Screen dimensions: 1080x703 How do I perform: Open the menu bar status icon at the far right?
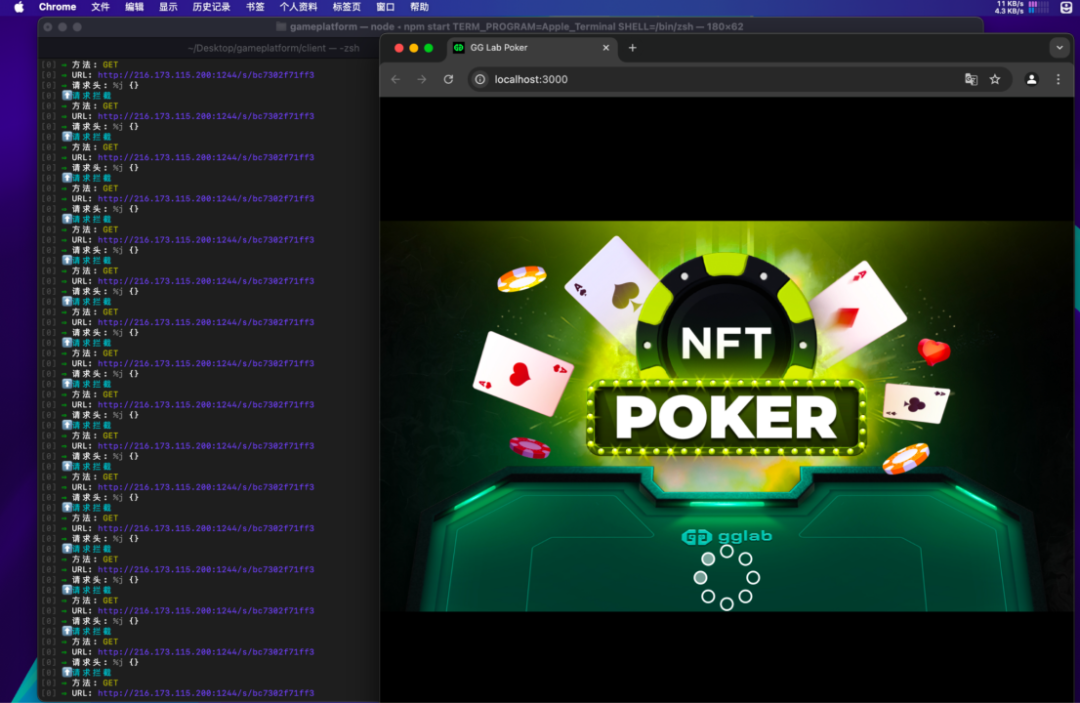[x=1066, y=7]
